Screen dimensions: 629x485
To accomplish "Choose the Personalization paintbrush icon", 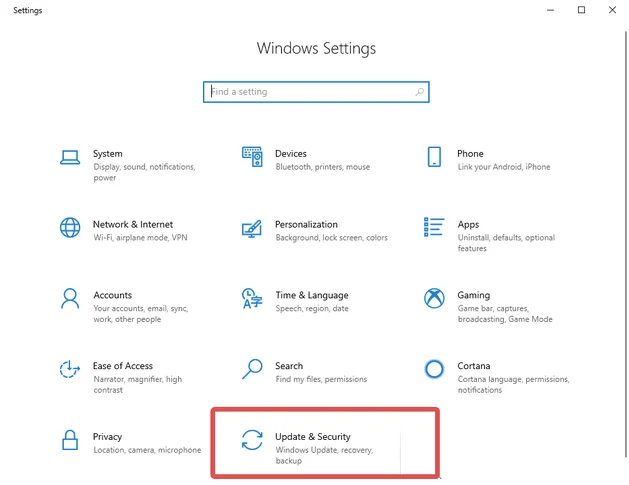I will tap(252, 229).
